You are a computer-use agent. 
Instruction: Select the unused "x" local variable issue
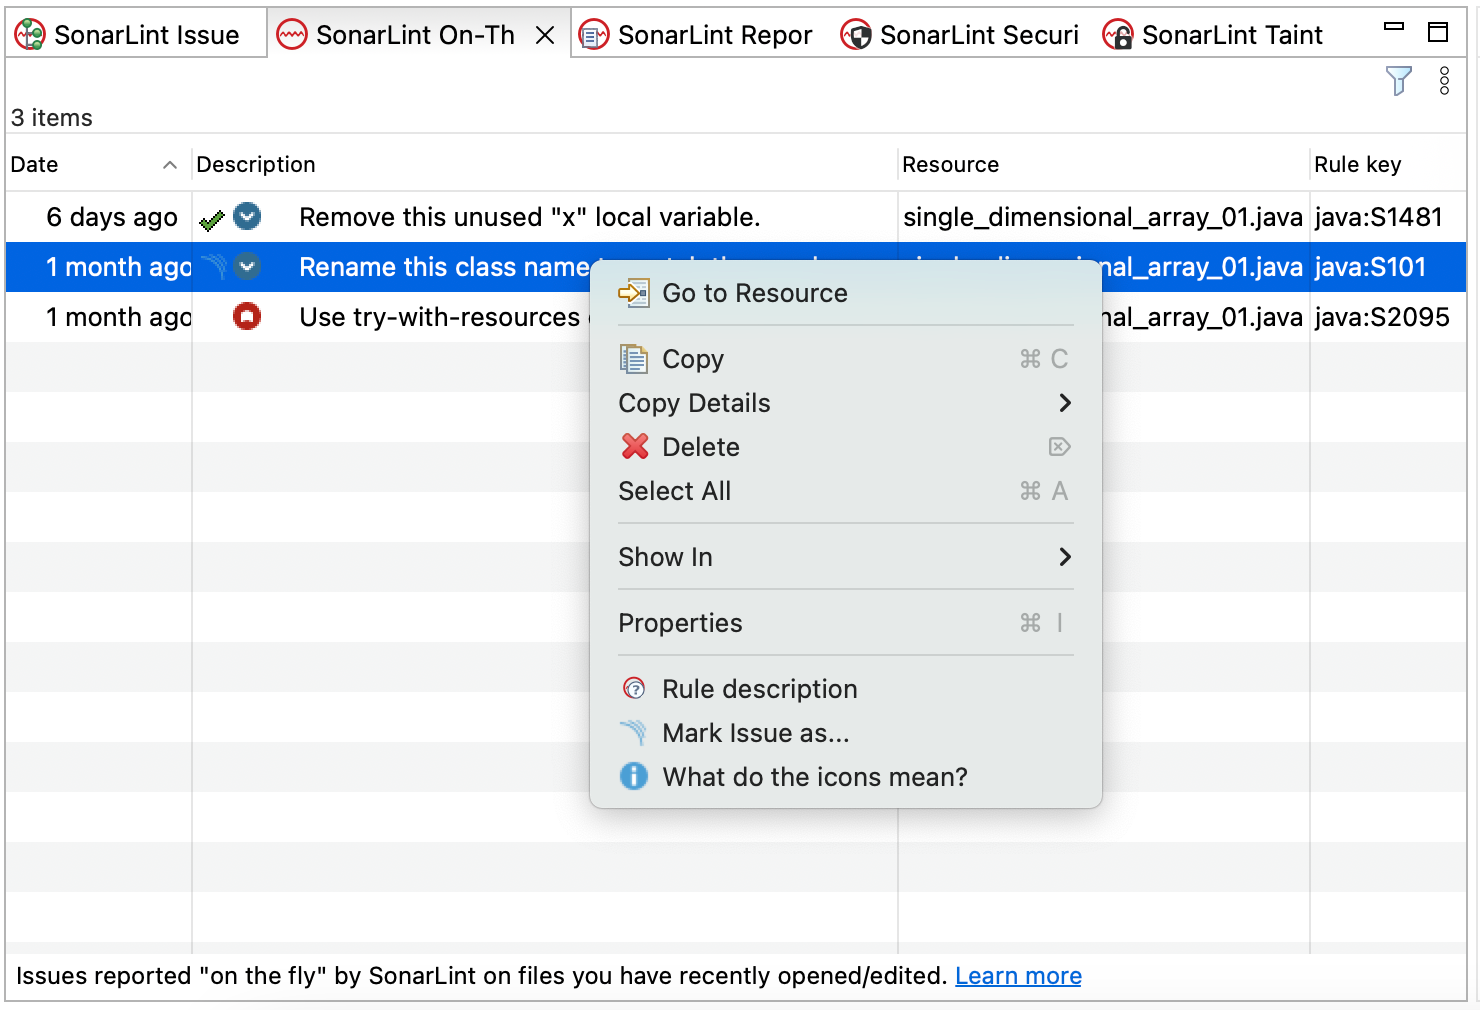point(529,217)
